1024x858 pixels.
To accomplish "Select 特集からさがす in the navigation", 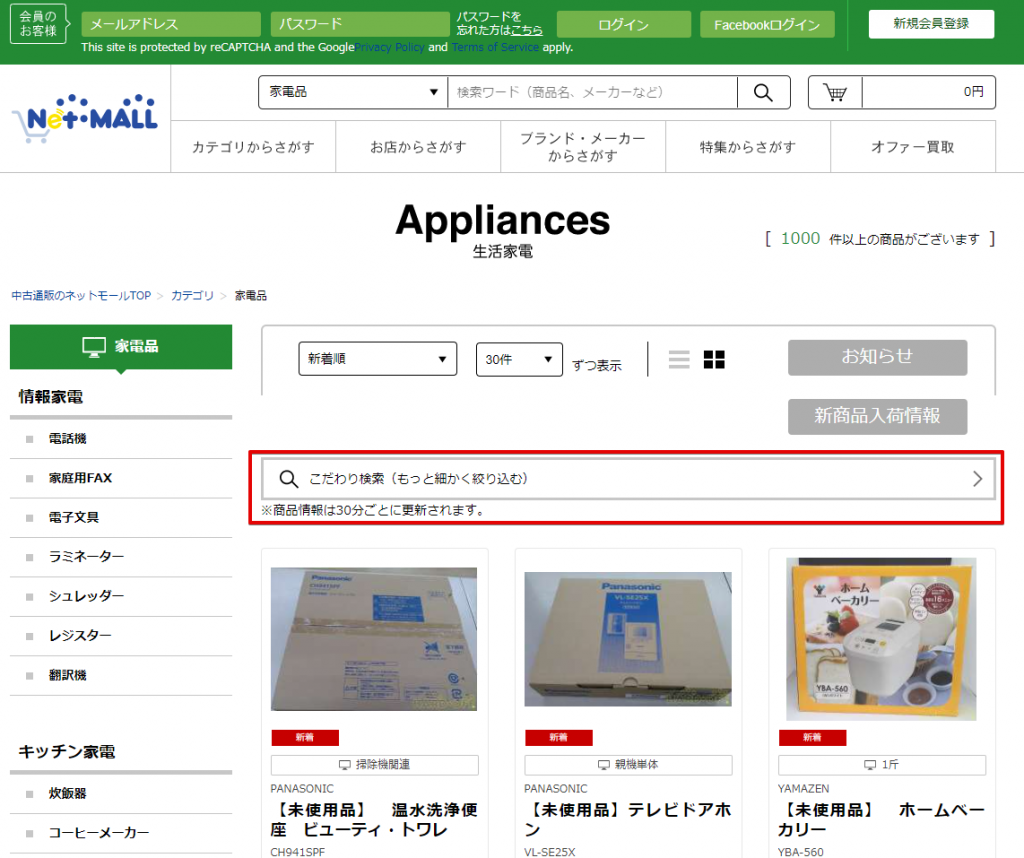I will click(x=747, y=147).
